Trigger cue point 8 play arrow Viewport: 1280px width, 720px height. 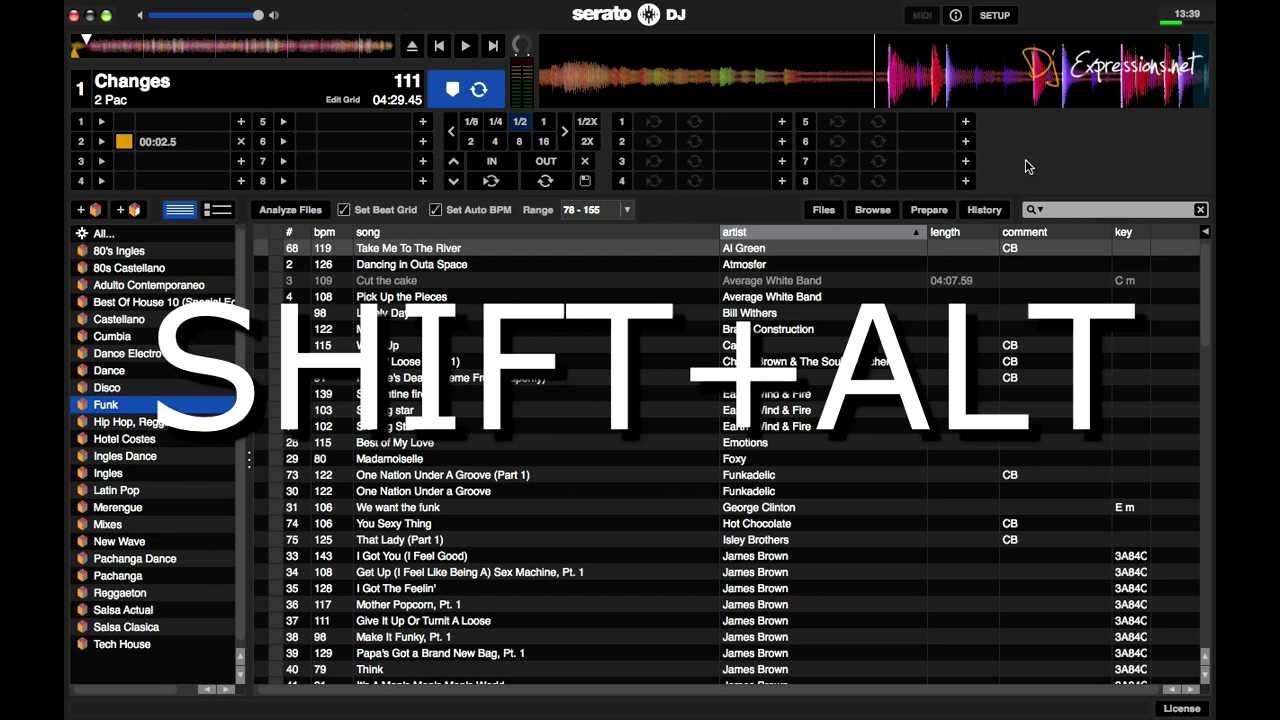coord(283,181)
